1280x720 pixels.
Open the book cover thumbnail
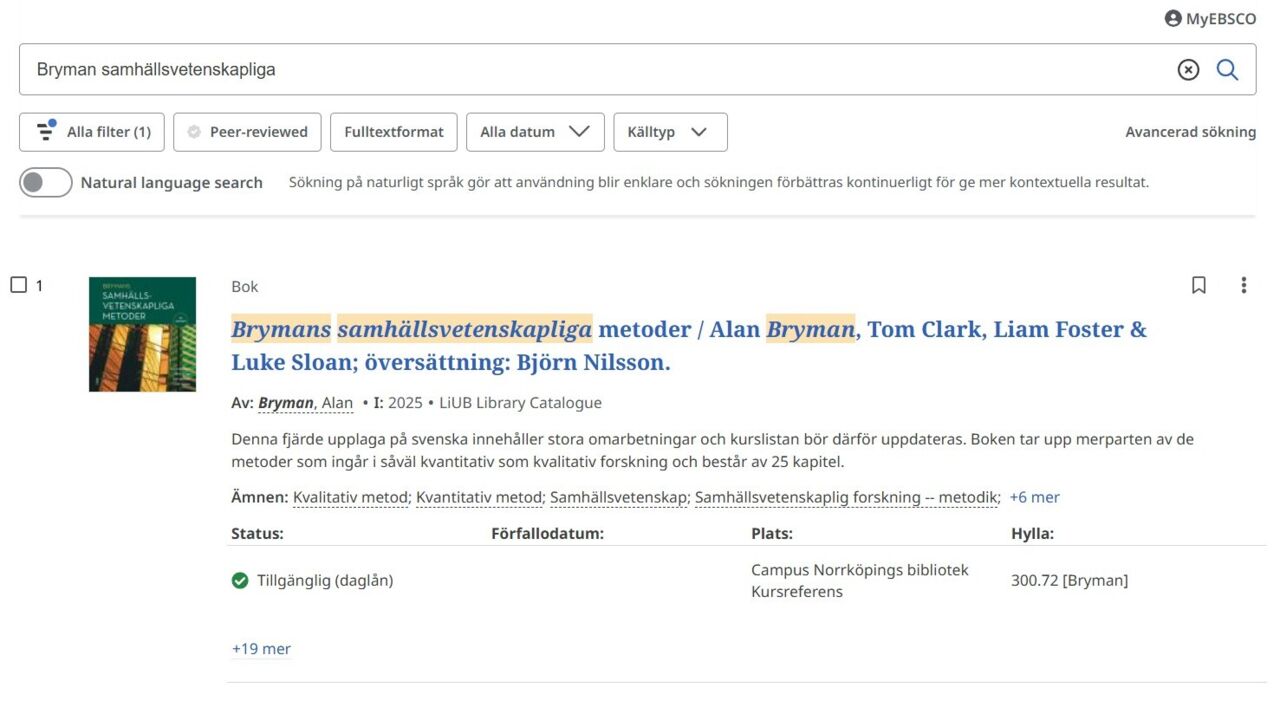(x=142, y=333)
